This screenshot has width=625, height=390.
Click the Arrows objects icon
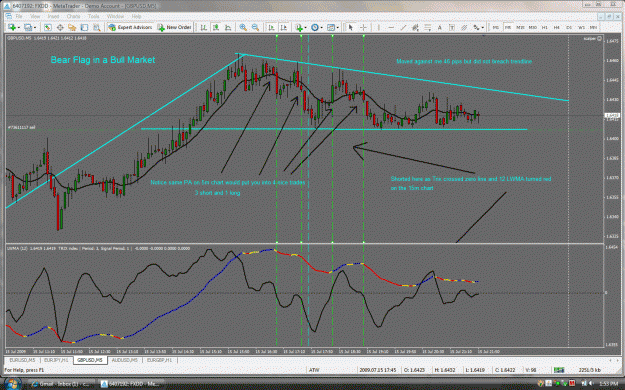476,27
